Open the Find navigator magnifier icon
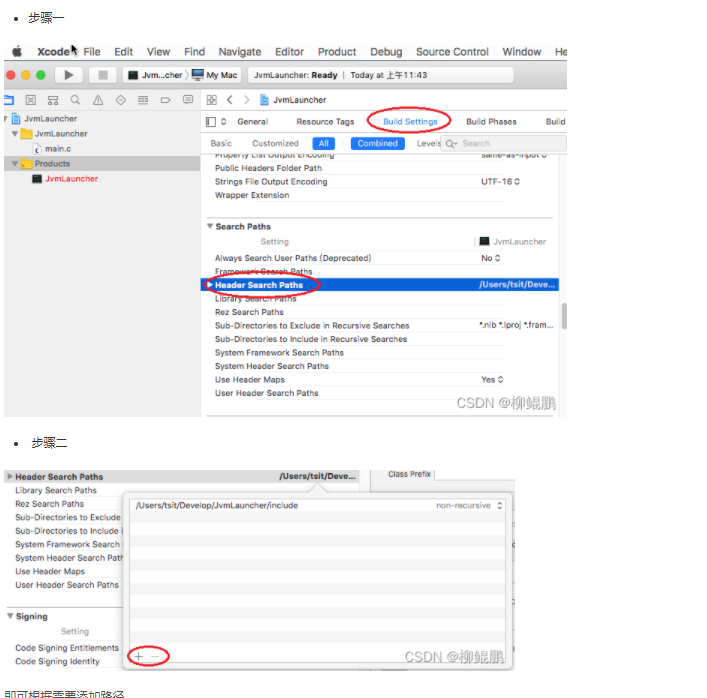 click(75, 100)
